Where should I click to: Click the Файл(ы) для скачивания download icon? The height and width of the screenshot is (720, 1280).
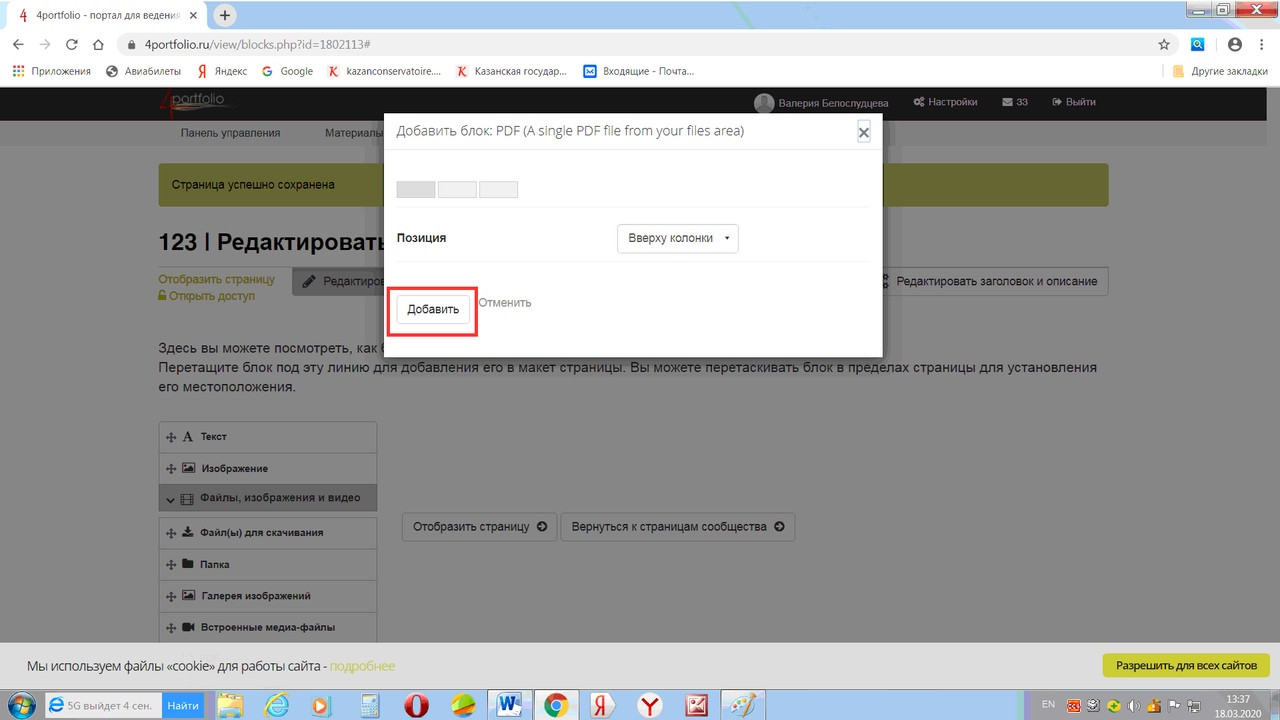(x=188, y=532)
